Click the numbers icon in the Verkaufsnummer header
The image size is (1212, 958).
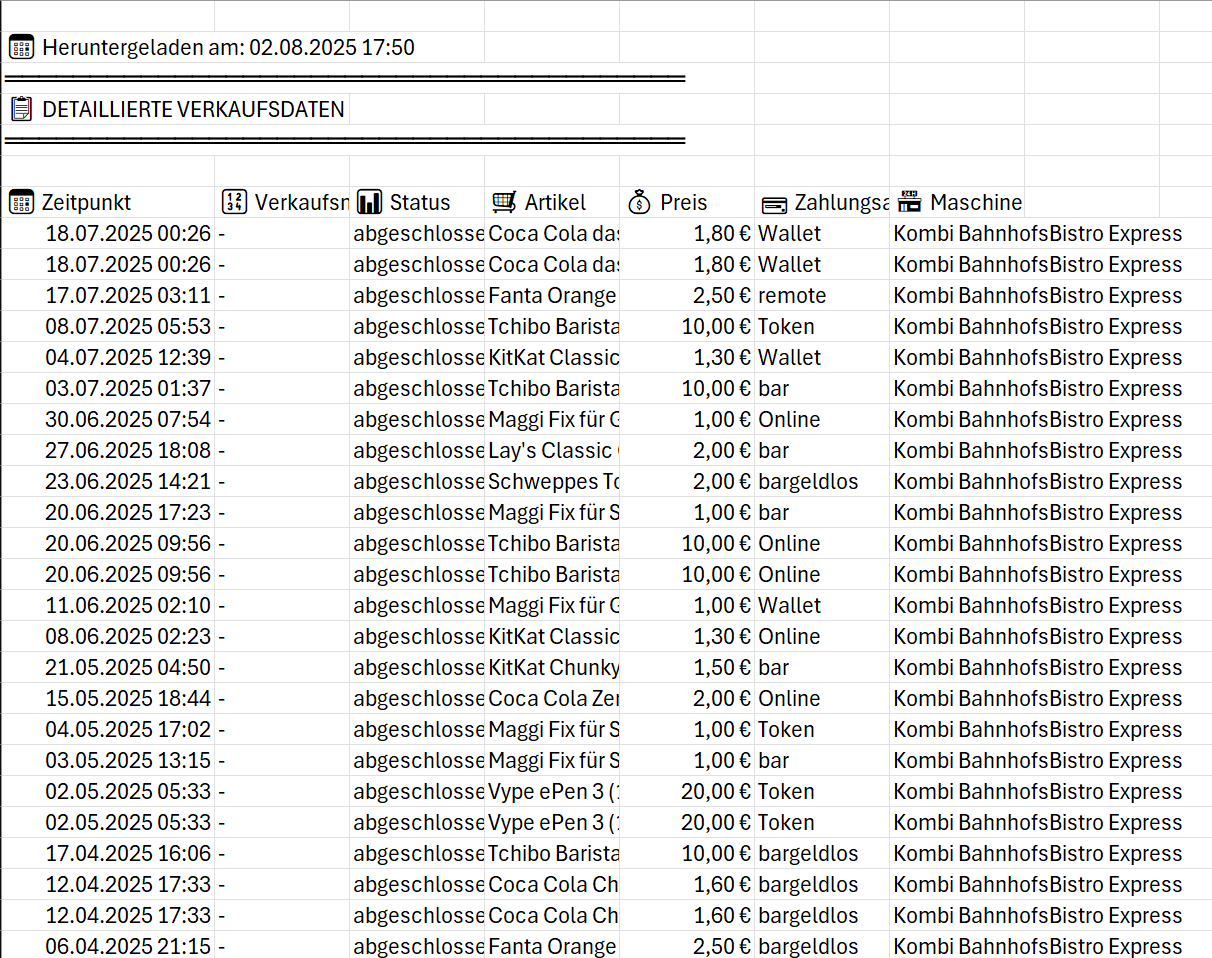[x=234, y=203]
